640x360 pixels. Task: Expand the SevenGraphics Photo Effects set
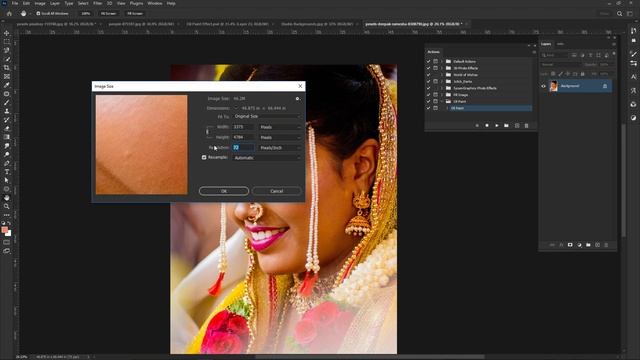click(442, 88)
